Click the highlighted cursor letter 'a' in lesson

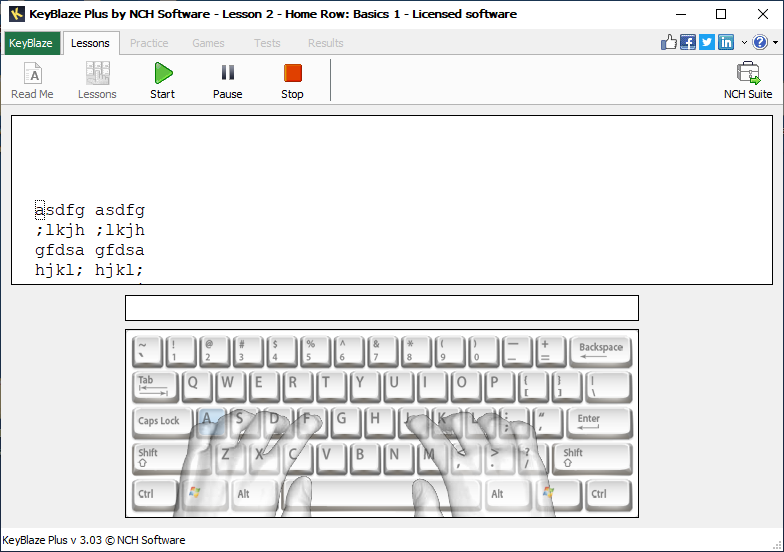tap(40, 210)
